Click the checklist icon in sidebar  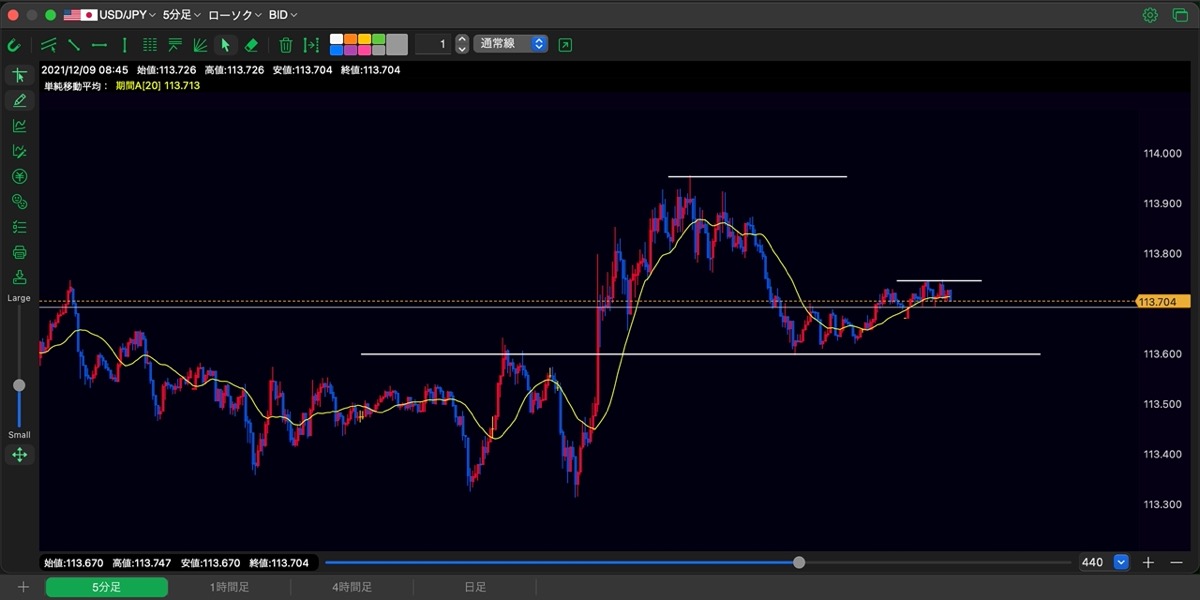point(19,227)
